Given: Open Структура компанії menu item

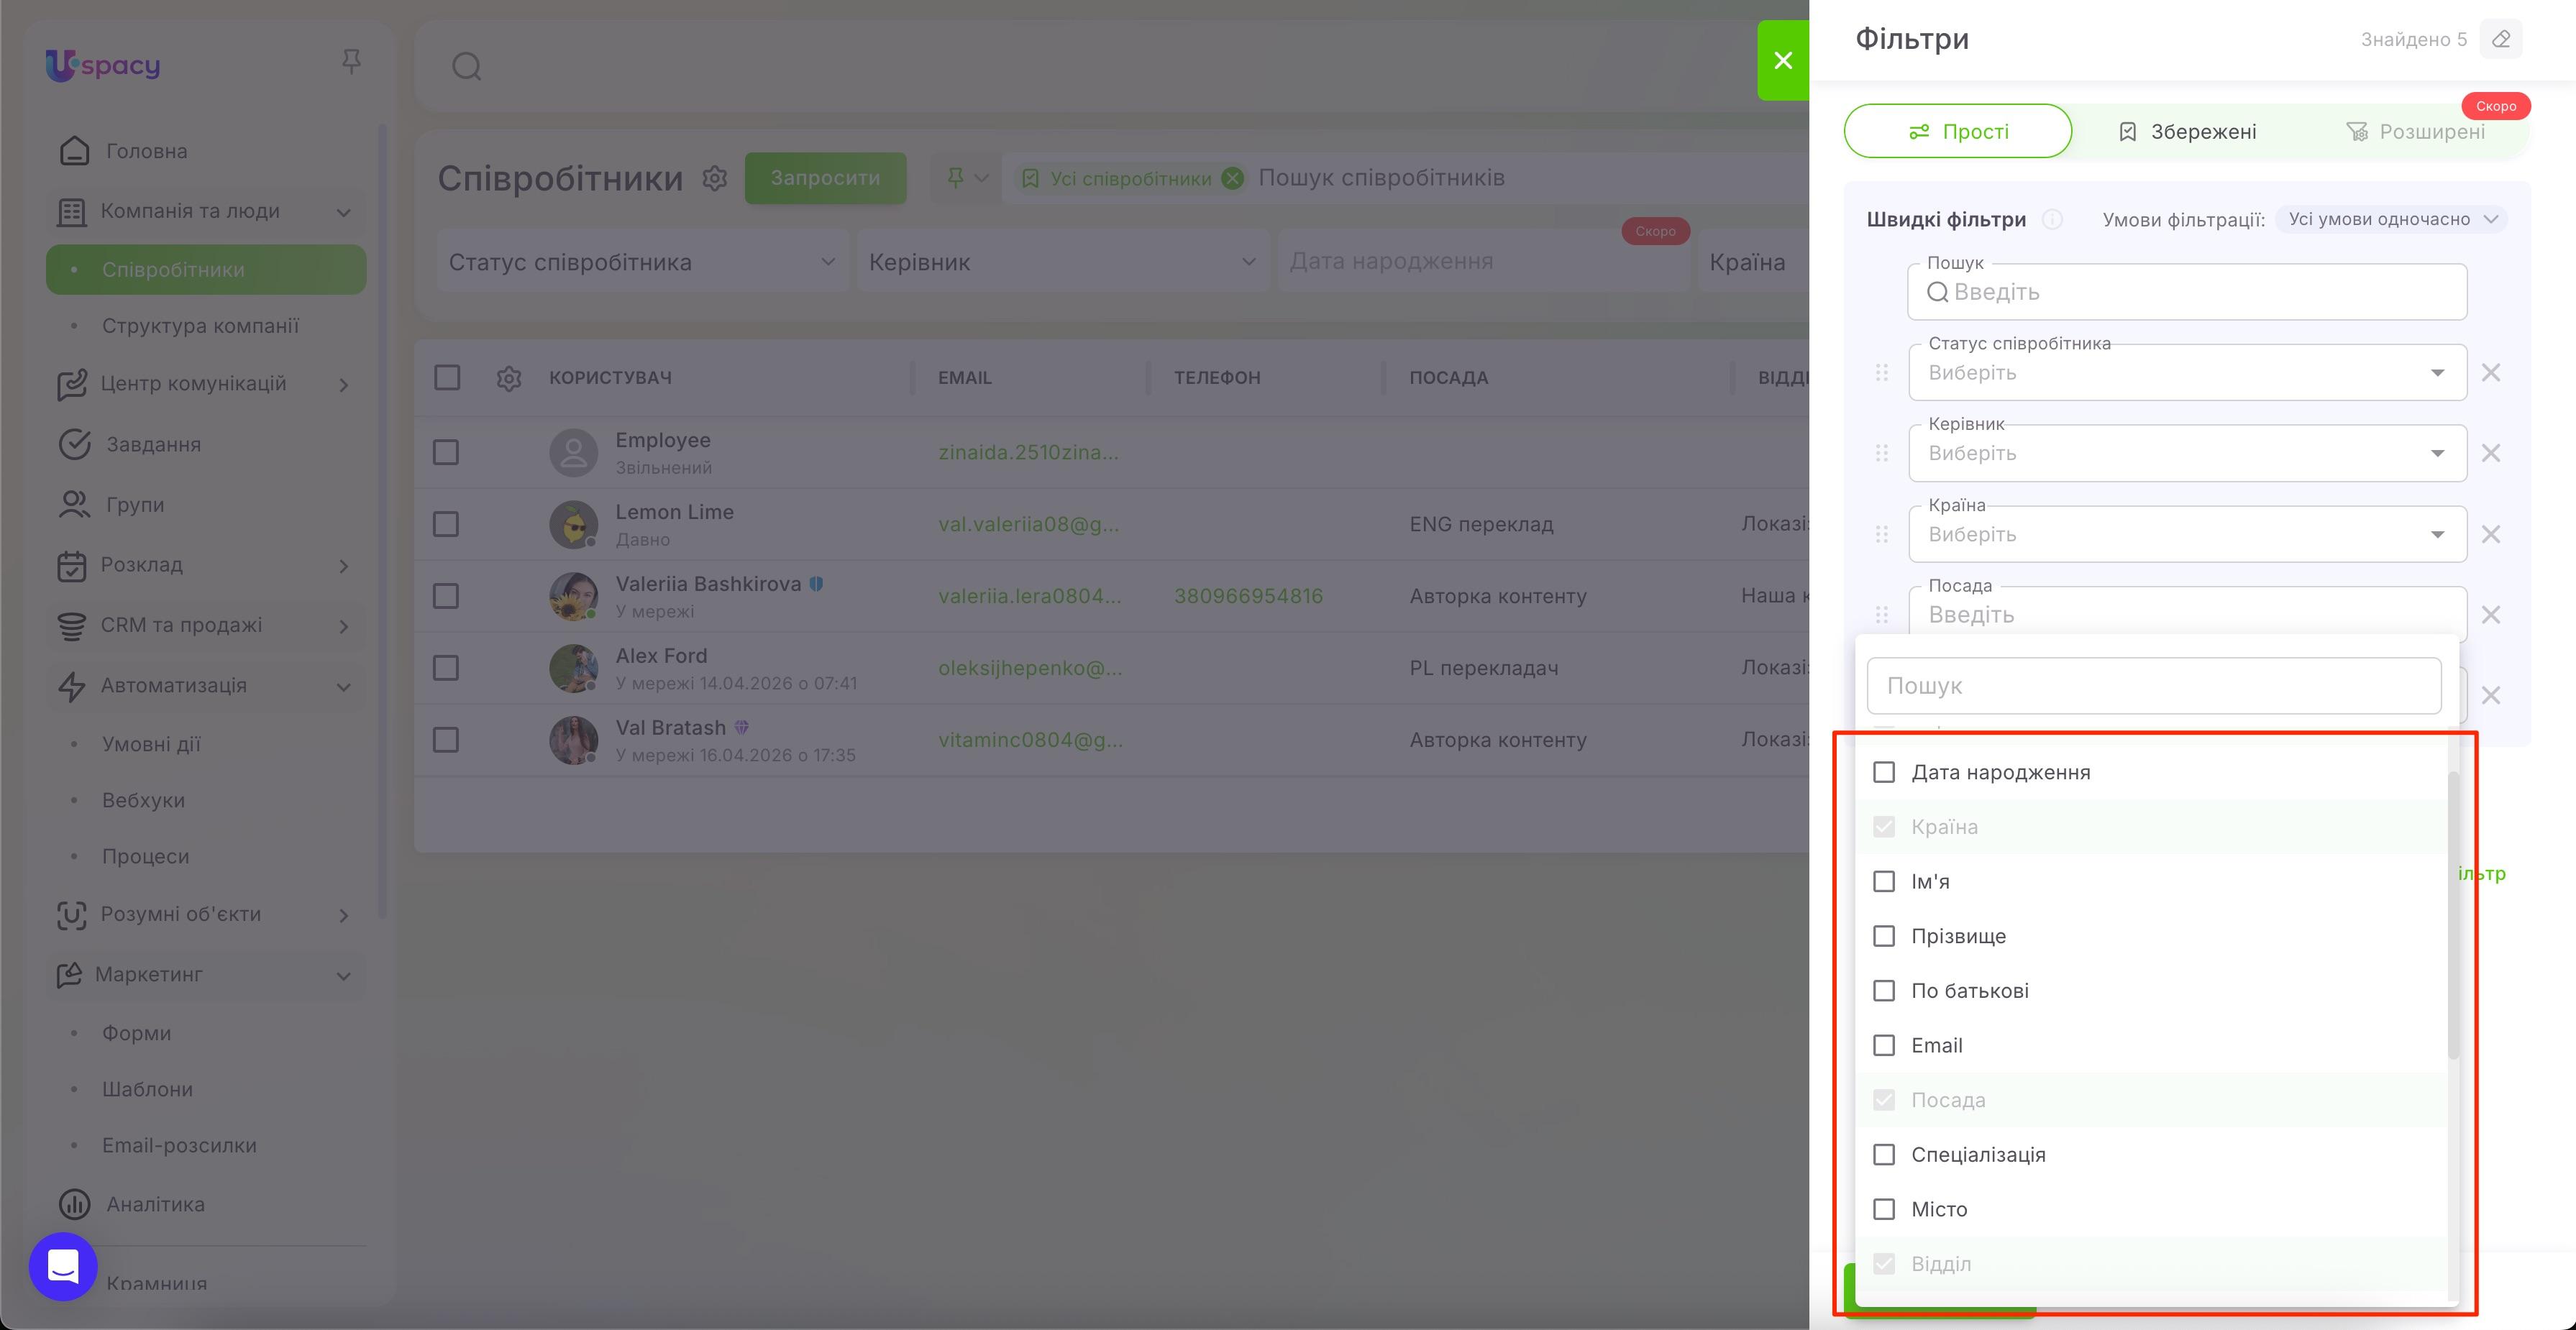Looking at the screenshot, I should (x=200, y=326).
